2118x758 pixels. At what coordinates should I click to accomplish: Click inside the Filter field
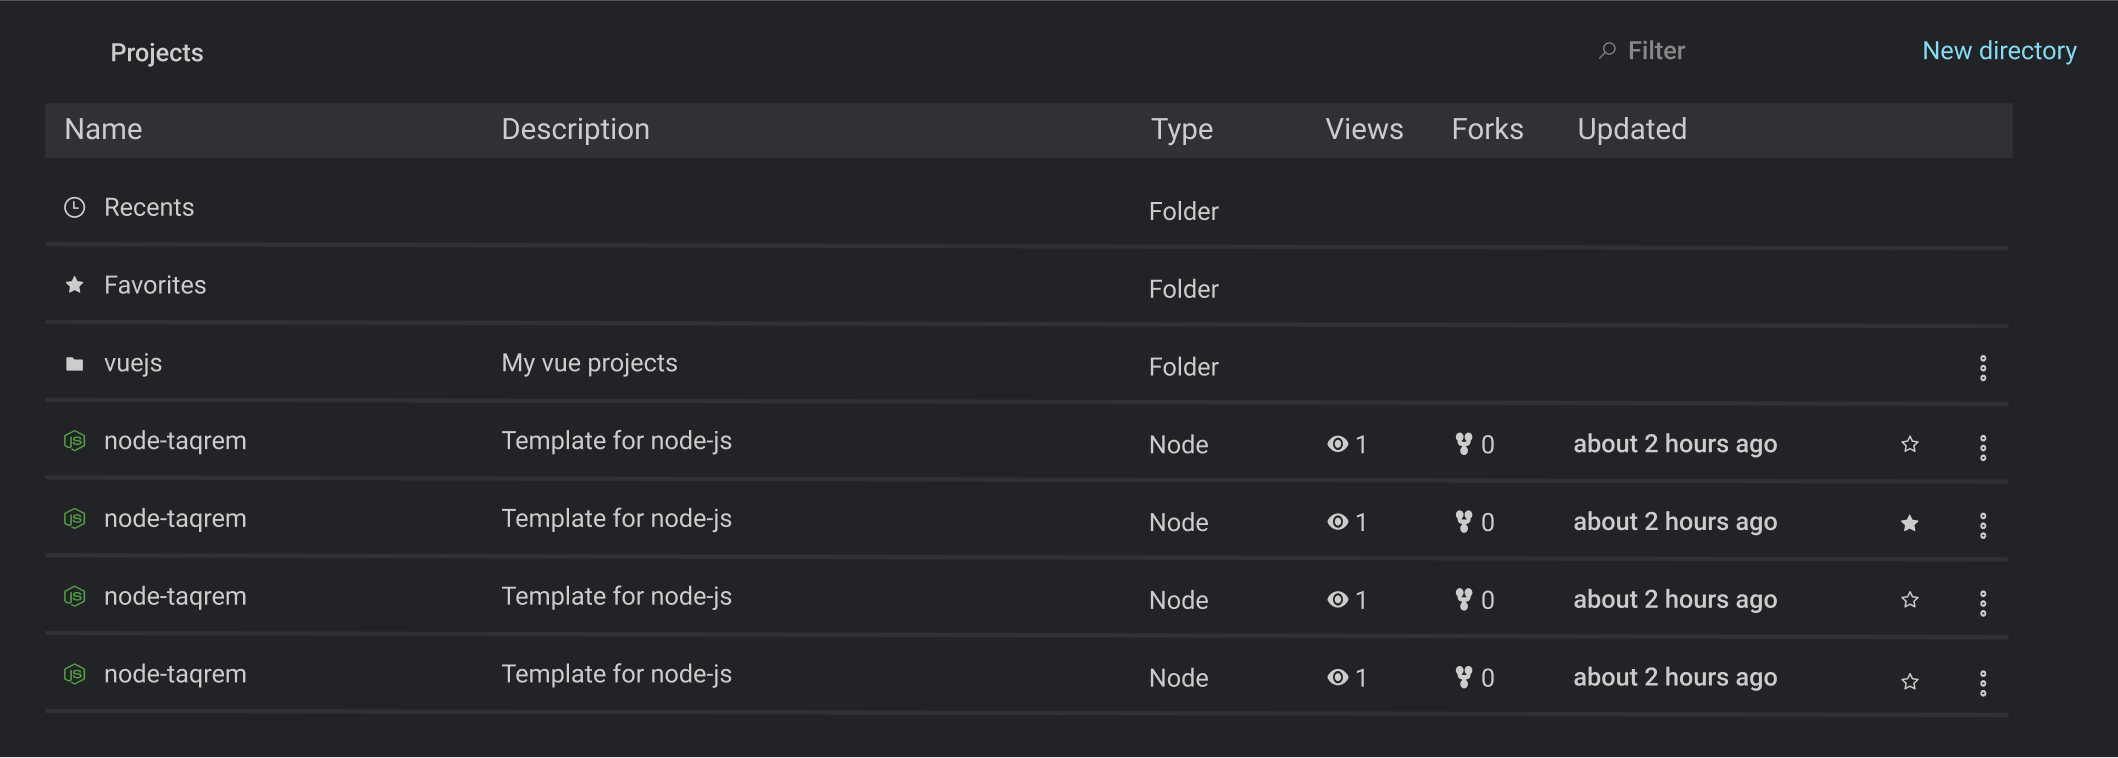tap(1656, 50)
